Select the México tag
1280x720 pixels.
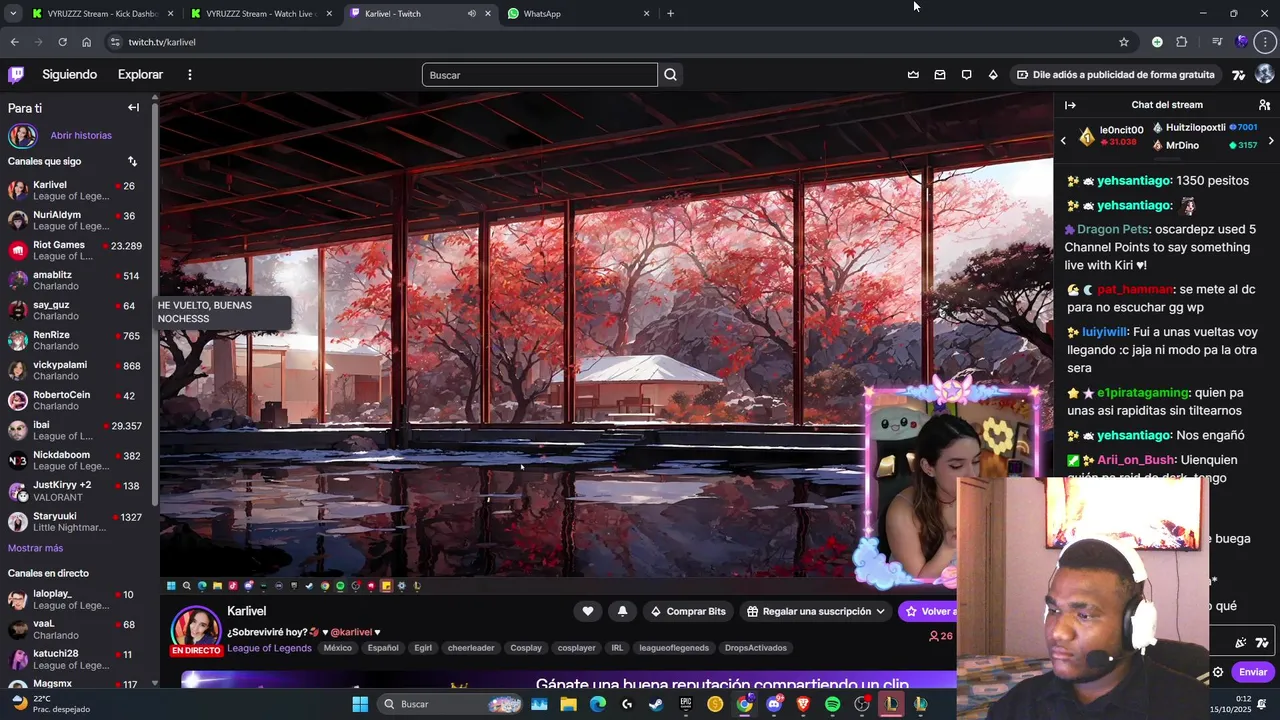tap(337, 648)
